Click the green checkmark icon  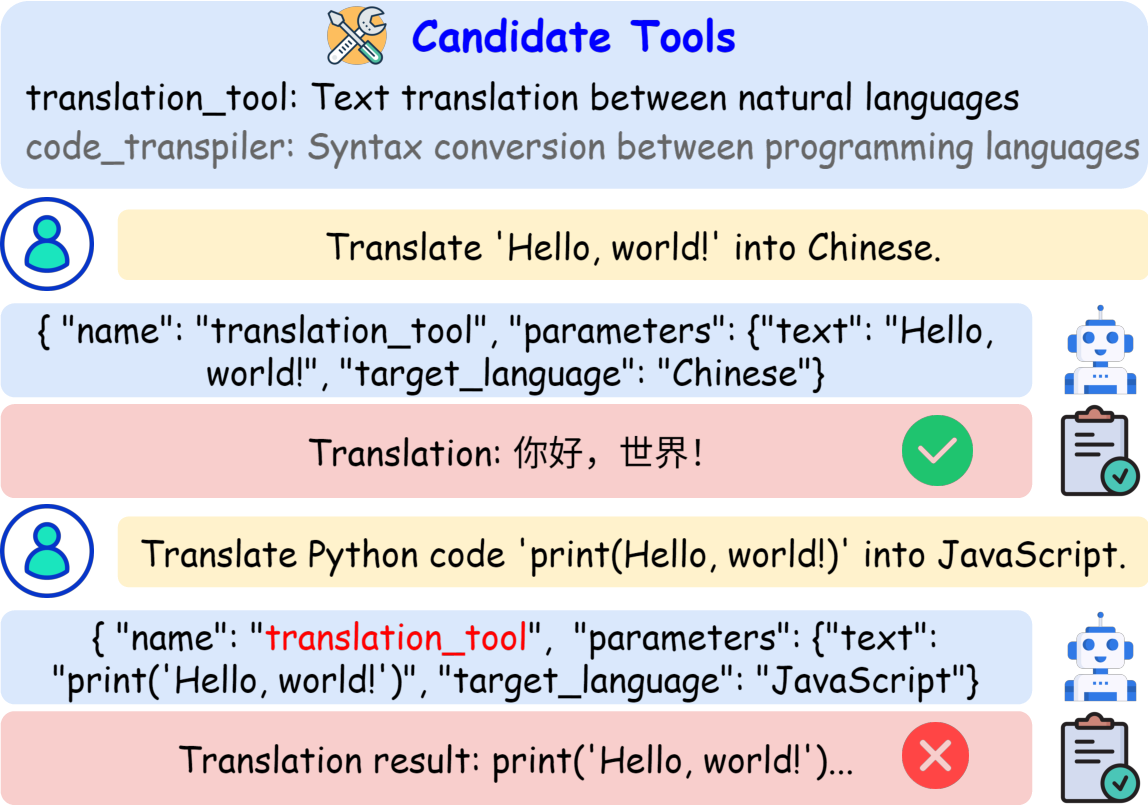[x=936, y=451]
